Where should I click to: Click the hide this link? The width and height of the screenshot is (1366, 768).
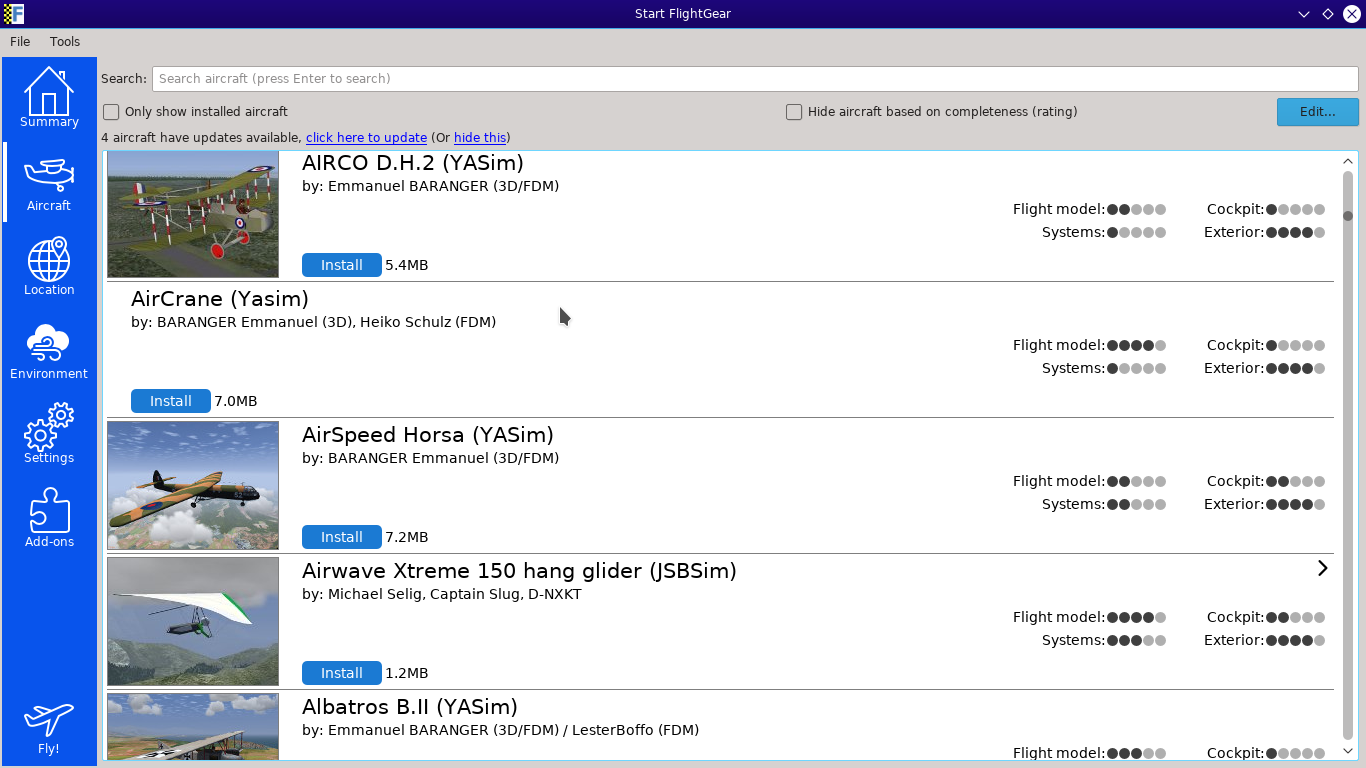(x=479, y=138)
